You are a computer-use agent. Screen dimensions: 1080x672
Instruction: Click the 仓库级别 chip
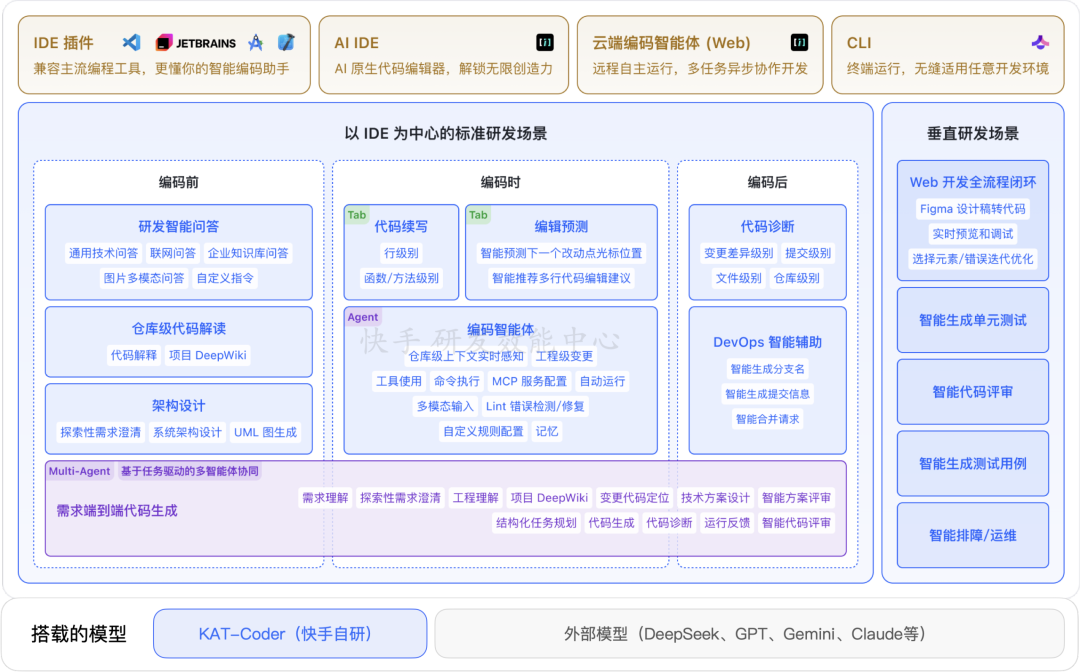tap(796, 277)
